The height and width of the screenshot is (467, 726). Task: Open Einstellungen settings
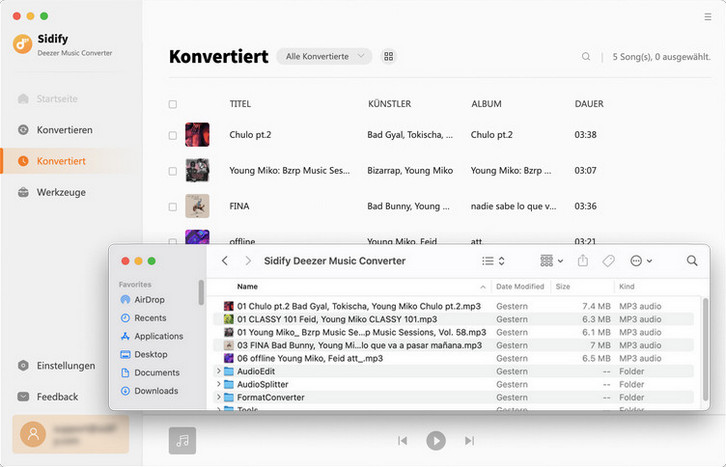pyautogui.click(x=56, y=366)
